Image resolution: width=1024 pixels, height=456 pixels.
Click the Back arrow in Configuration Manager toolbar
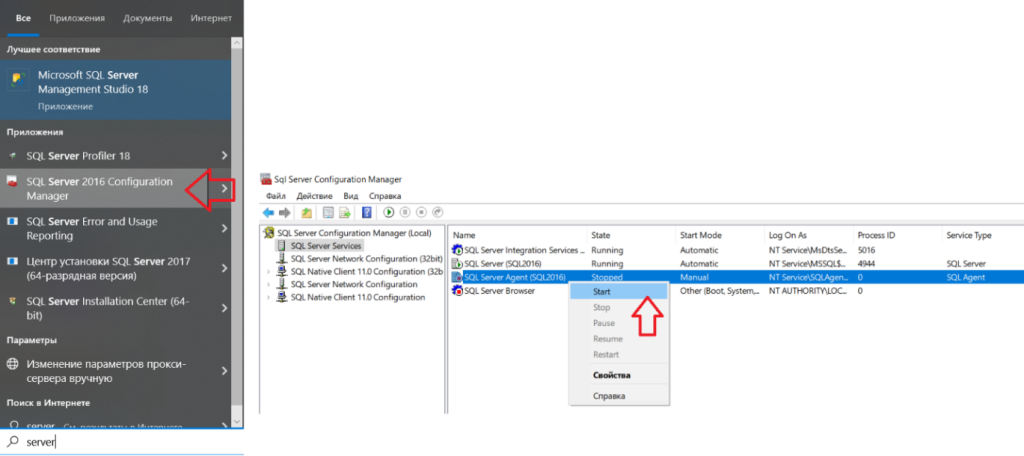point(268,212)
